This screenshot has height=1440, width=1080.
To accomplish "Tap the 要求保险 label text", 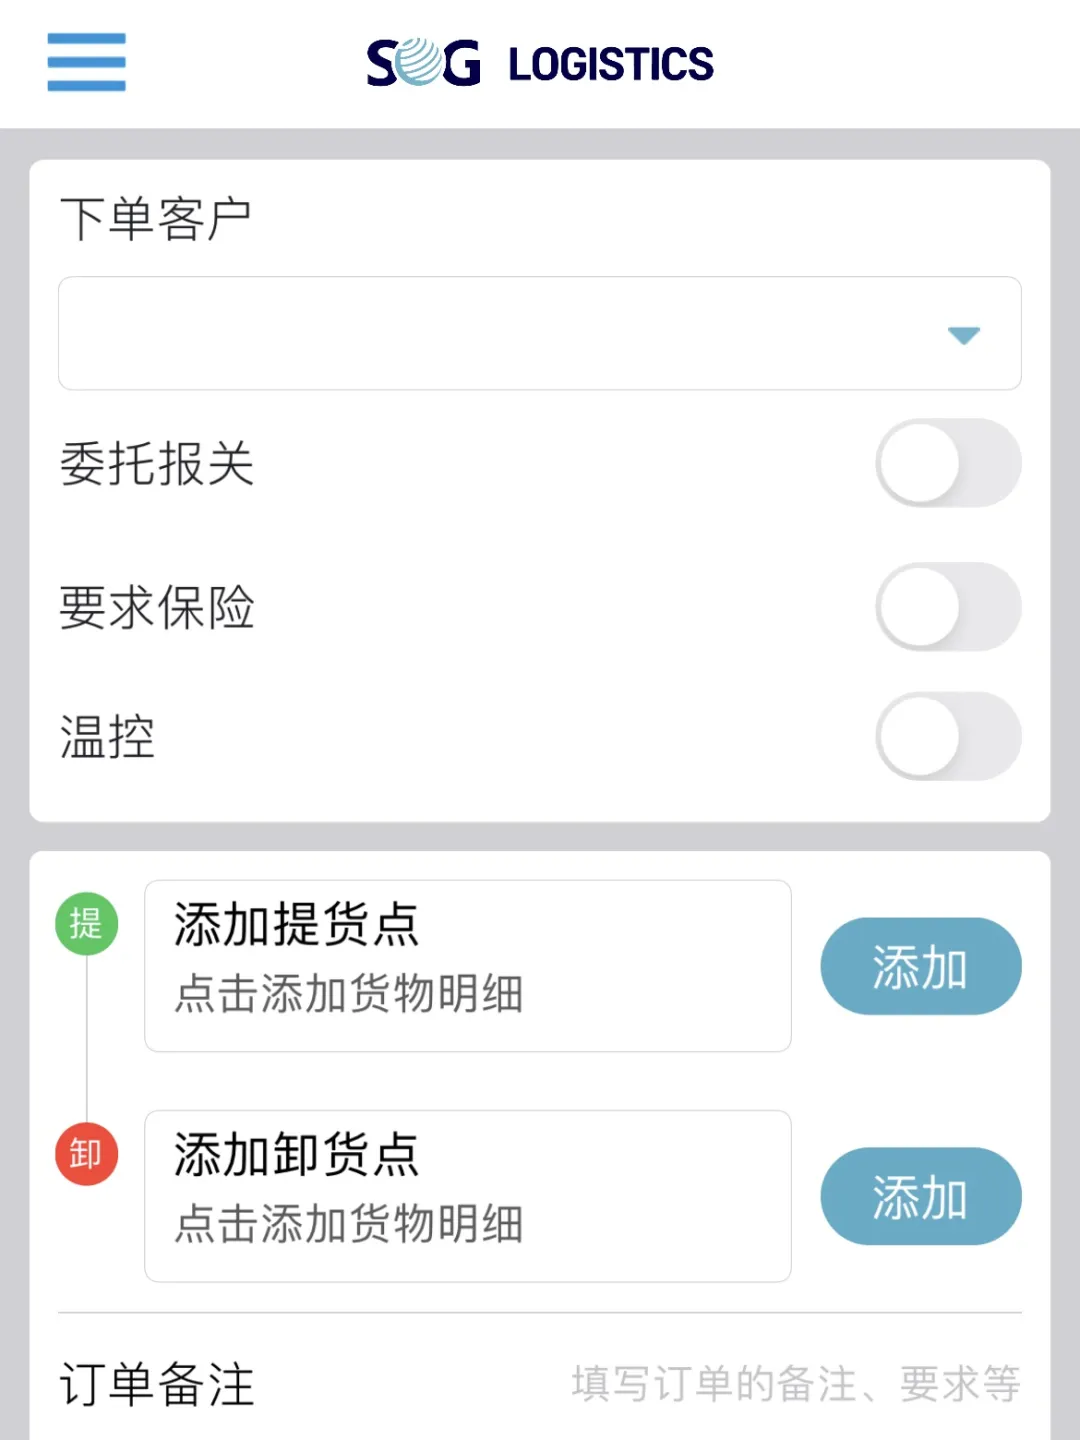I will tap(157, 607).
